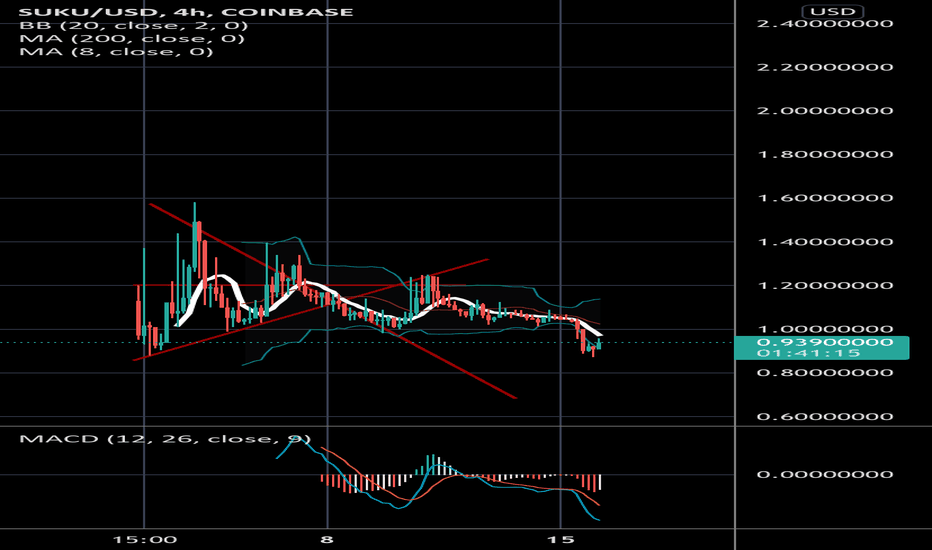Select the BB (20, close, 2, 0) indicator label

tap(133, 26)
